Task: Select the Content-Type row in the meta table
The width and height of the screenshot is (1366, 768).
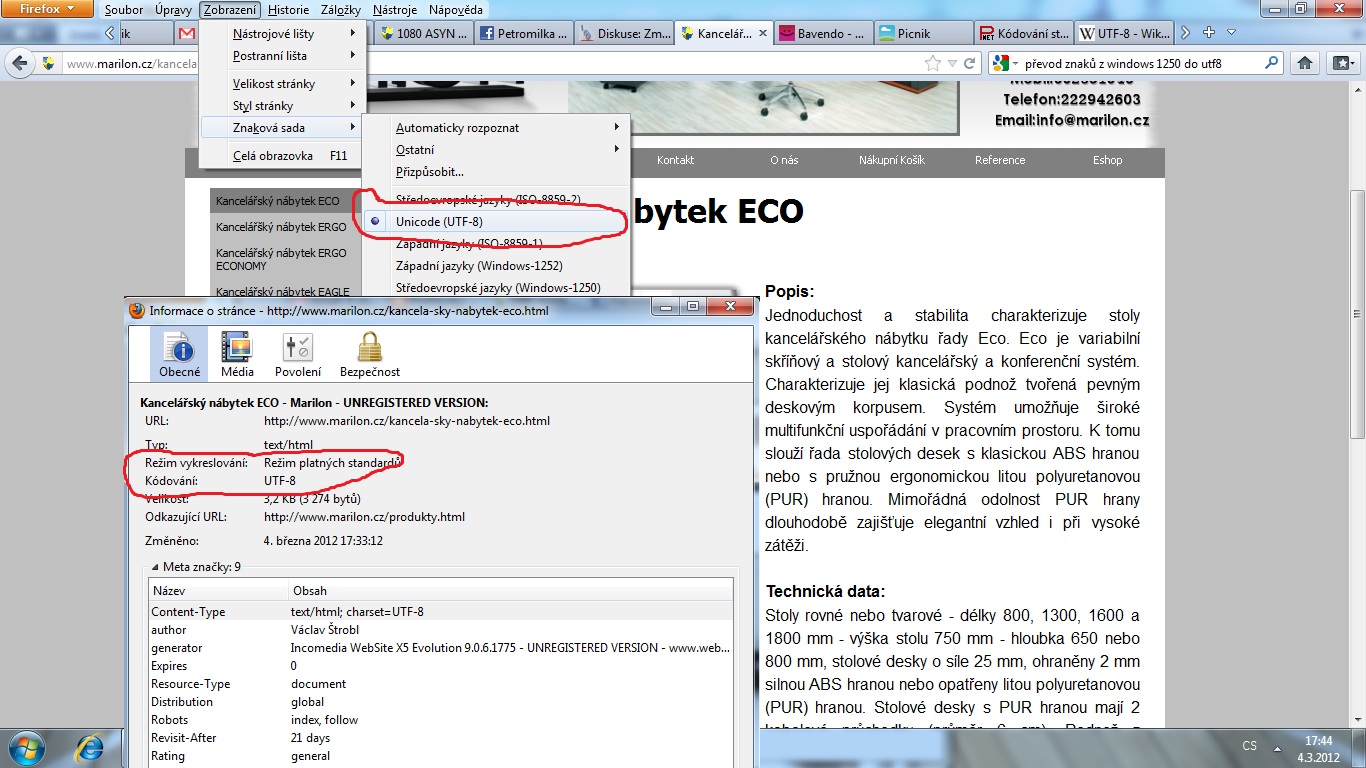Action: coord(440,612)
